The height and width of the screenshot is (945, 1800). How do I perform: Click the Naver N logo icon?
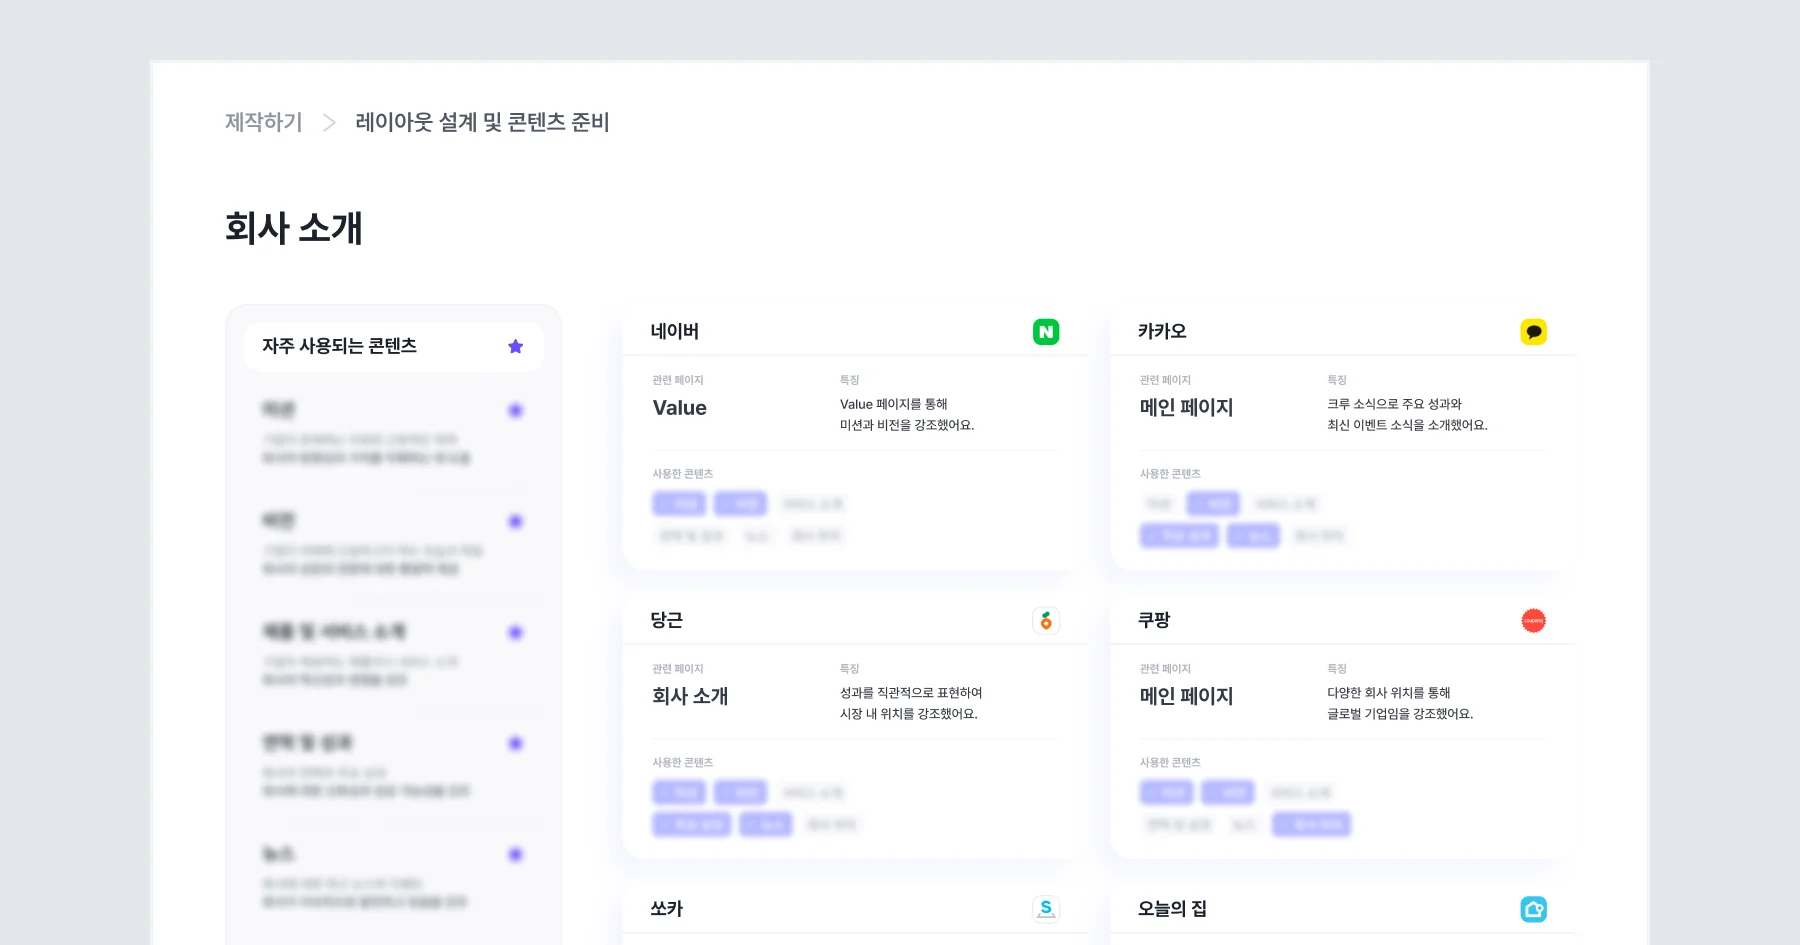pos(1046,331)
